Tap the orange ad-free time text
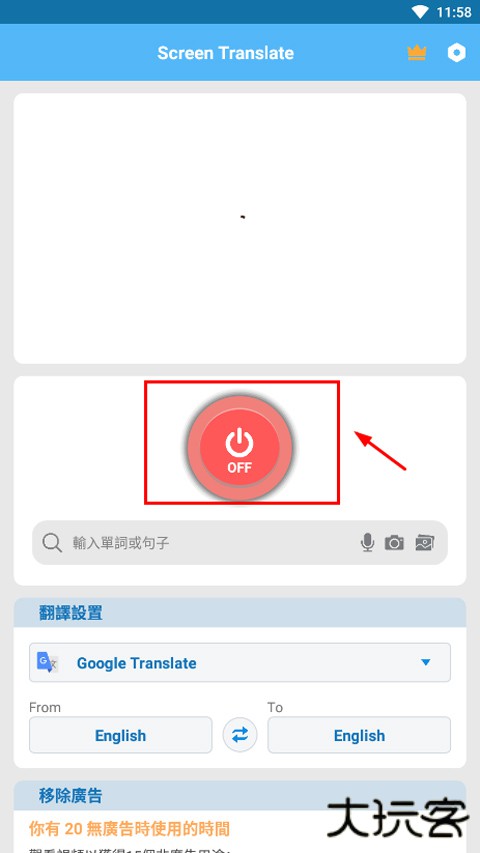 point(129,829)
